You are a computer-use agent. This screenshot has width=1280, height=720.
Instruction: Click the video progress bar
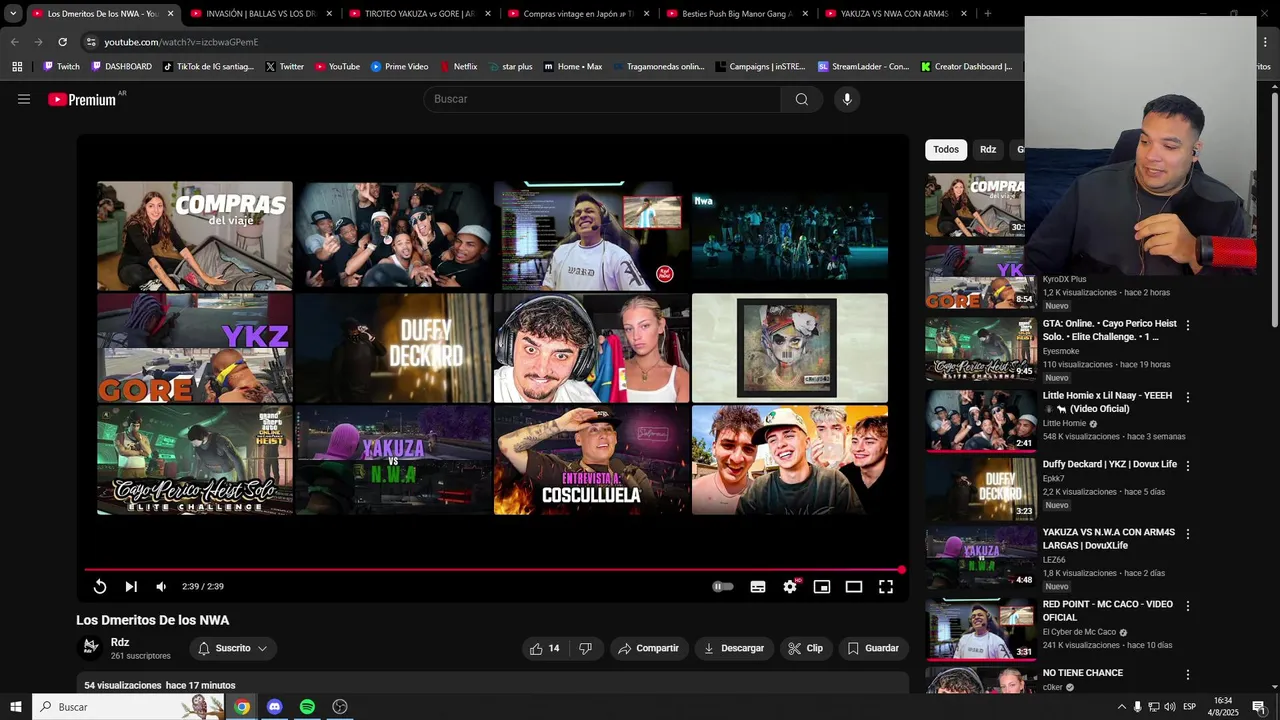(493, 570)
